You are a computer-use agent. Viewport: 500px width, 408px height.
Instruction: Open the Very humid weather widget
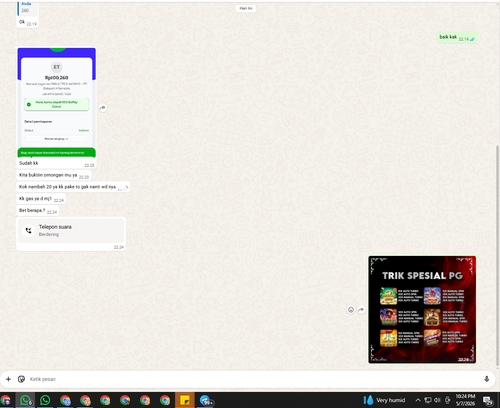[384, 400]
